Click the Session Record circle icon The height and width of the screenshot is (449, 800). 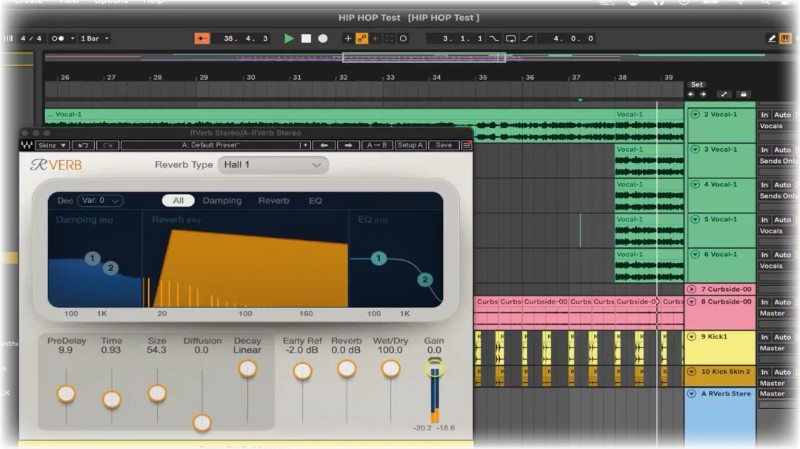point(403,38)
